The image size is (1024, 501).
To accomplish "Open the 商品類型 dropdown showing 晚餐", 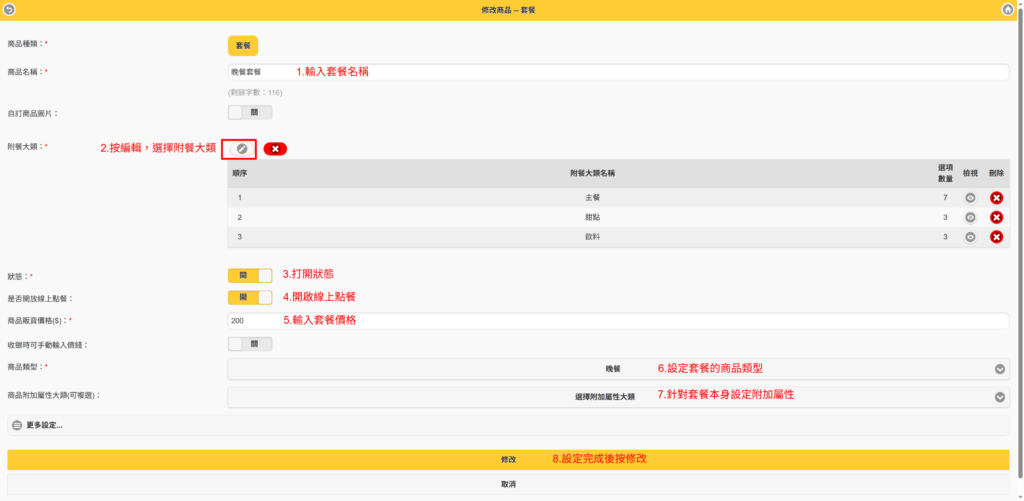I will click(x=618, y=369).
